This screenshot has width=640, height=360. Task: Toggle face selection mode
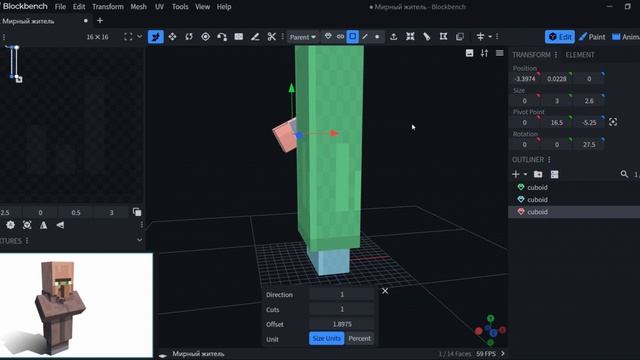coord(352,37)
